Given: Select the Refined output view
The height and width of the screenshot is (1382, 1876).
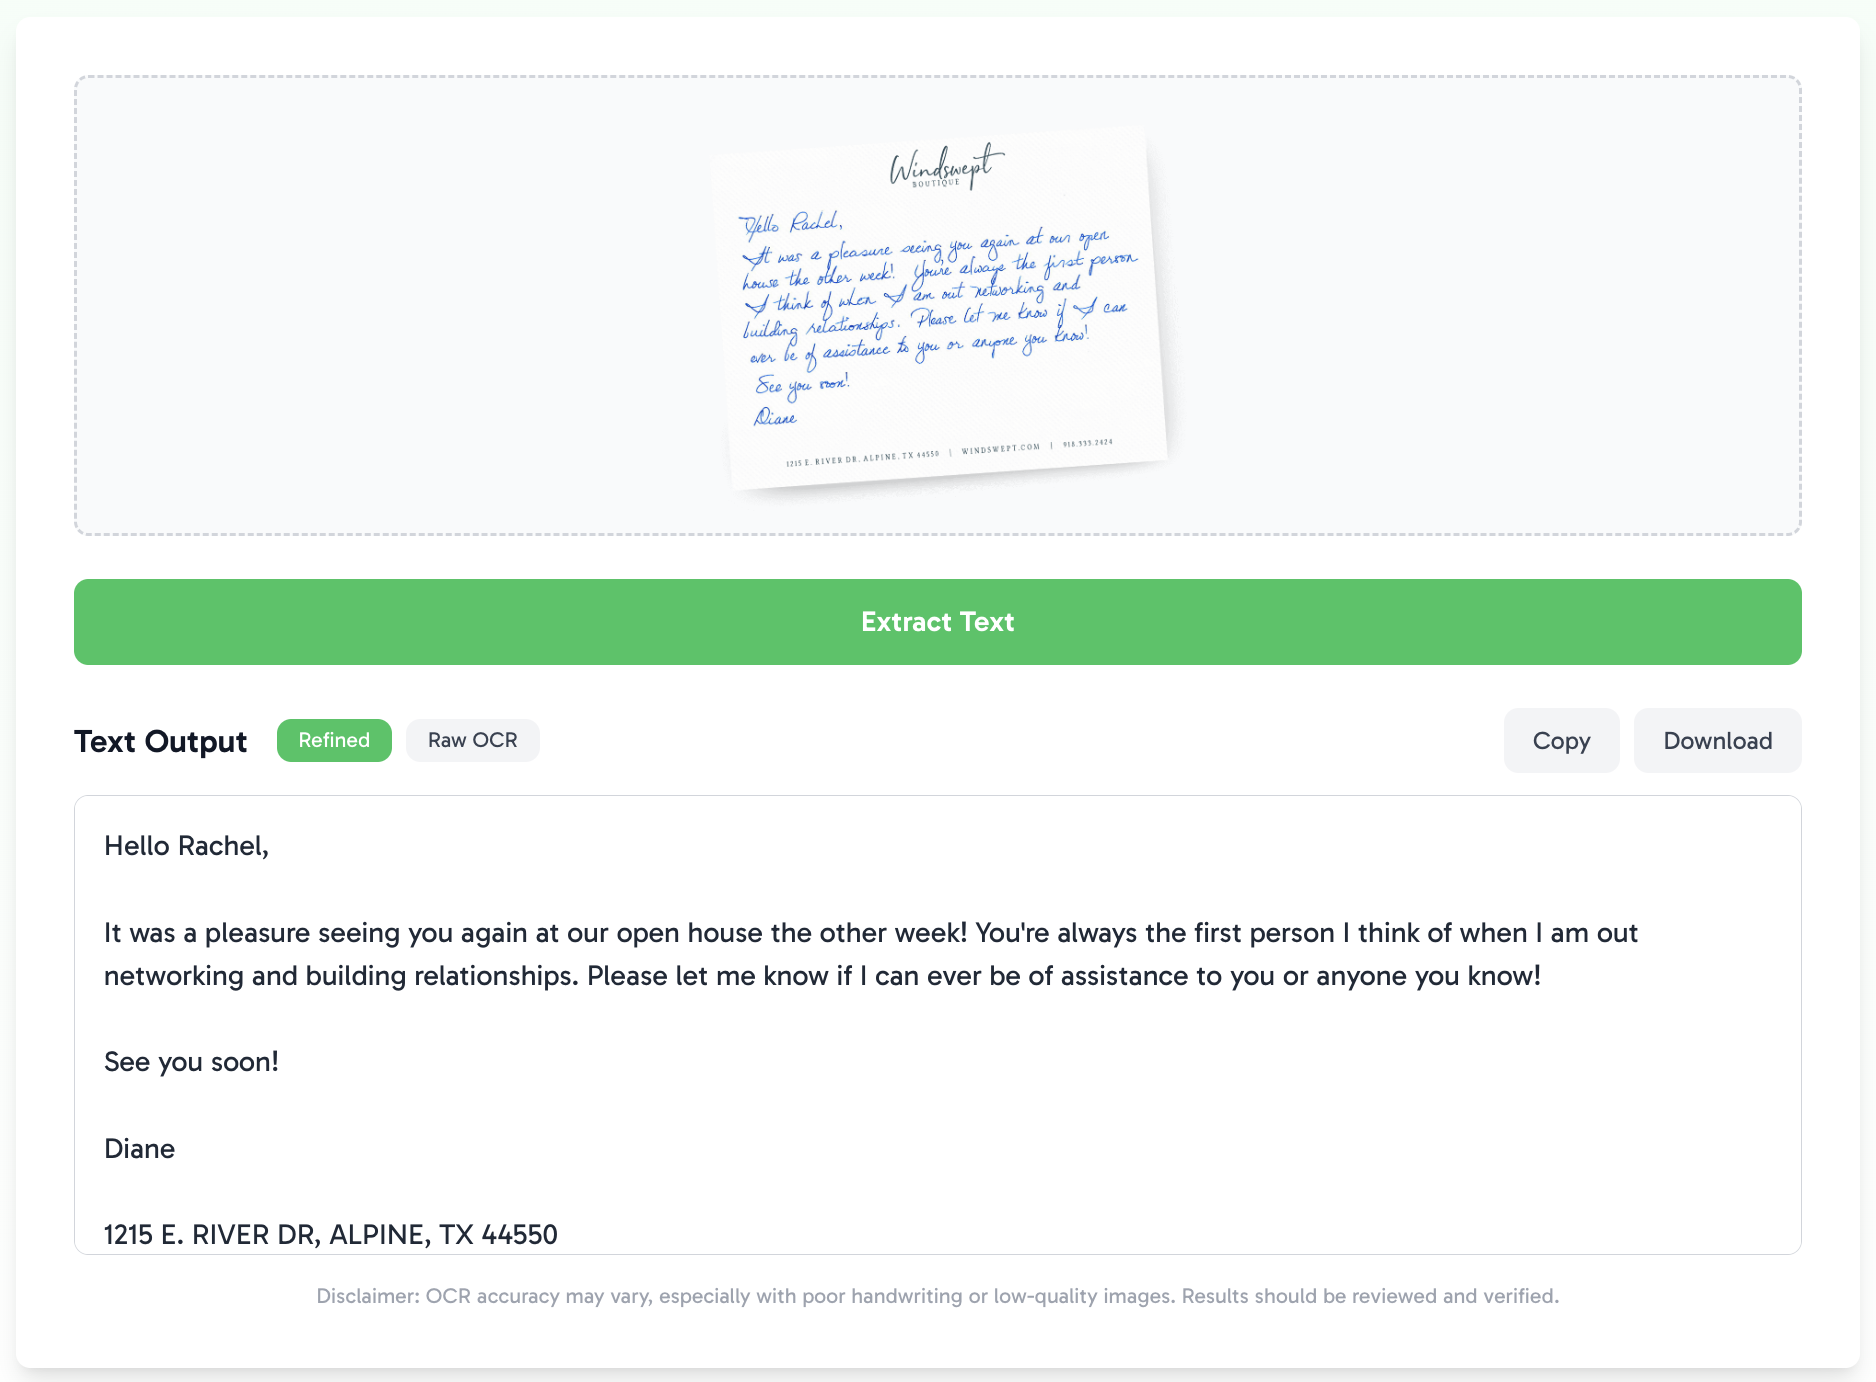Looking at the screenshot, I should 334,740.
